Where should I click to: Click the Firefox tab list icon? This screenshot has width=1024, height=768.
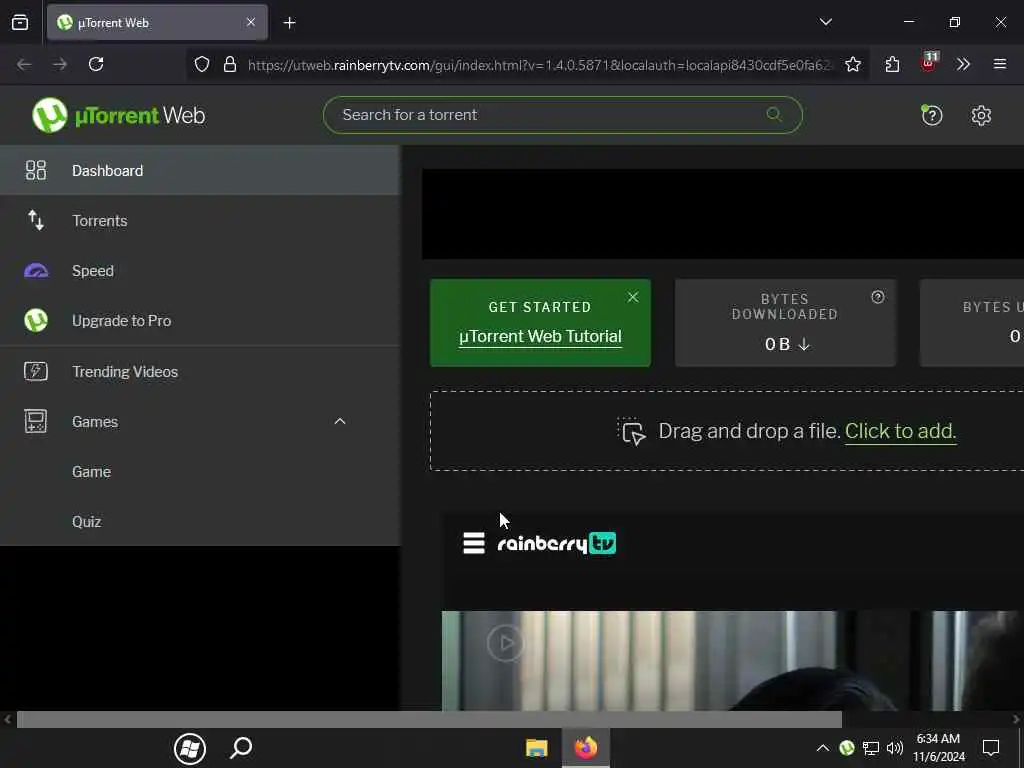20,23
